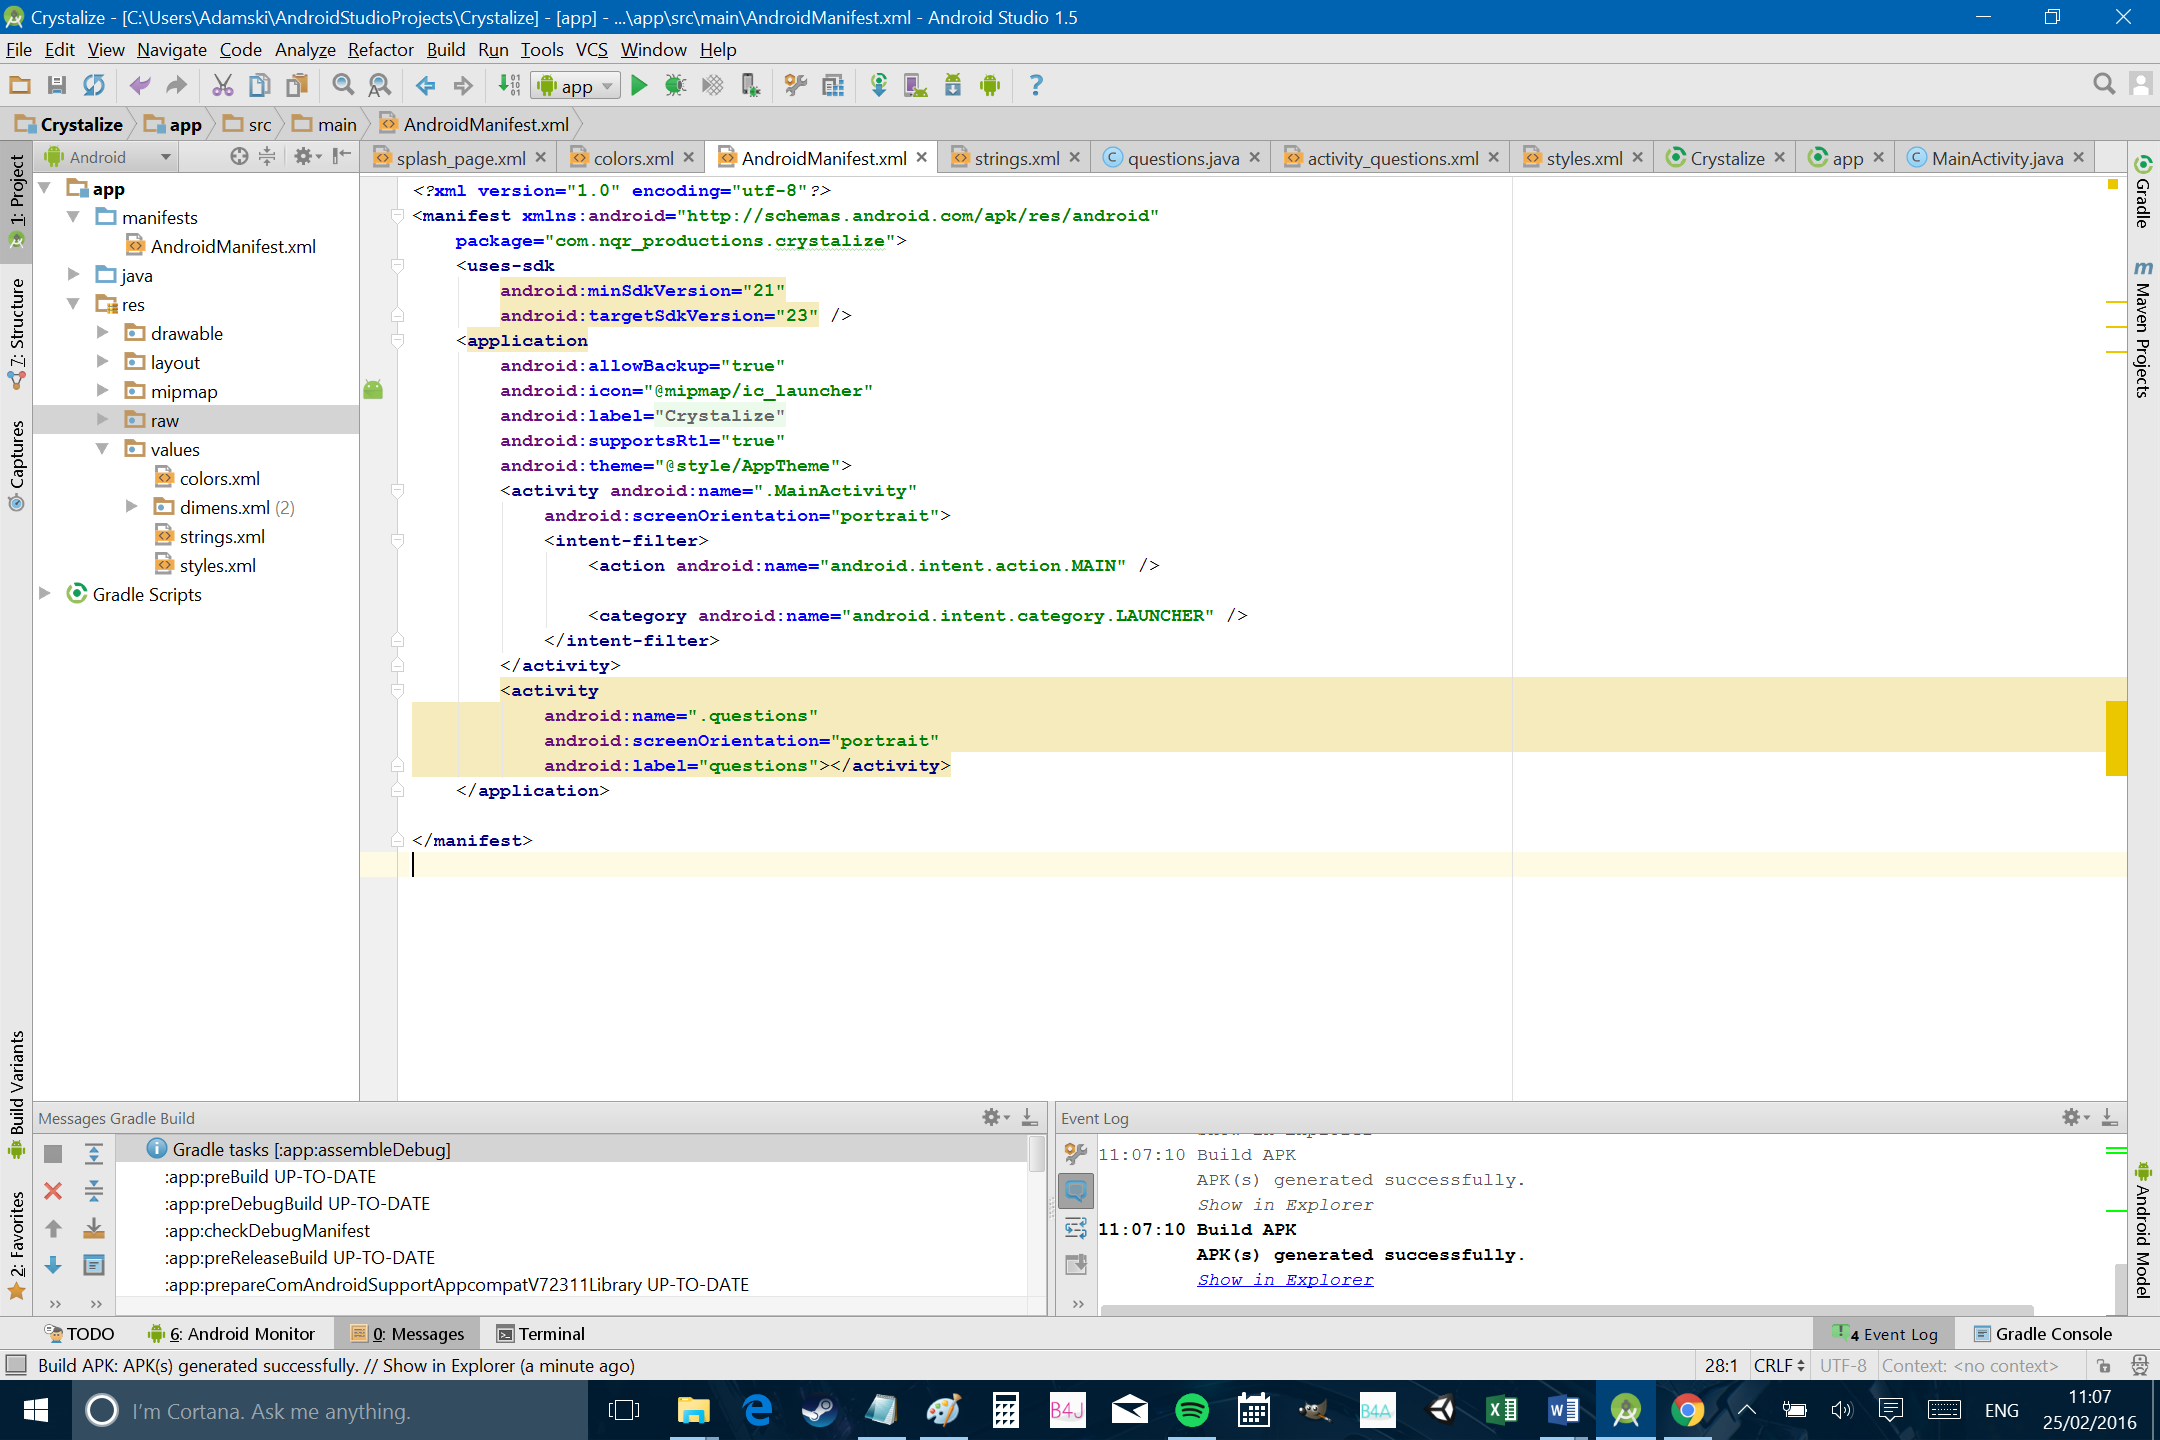The width and height of the screenshot is (2160, 1440).
Task: Switch to questions.java editor tab
Action: (x=1182, y=158)
